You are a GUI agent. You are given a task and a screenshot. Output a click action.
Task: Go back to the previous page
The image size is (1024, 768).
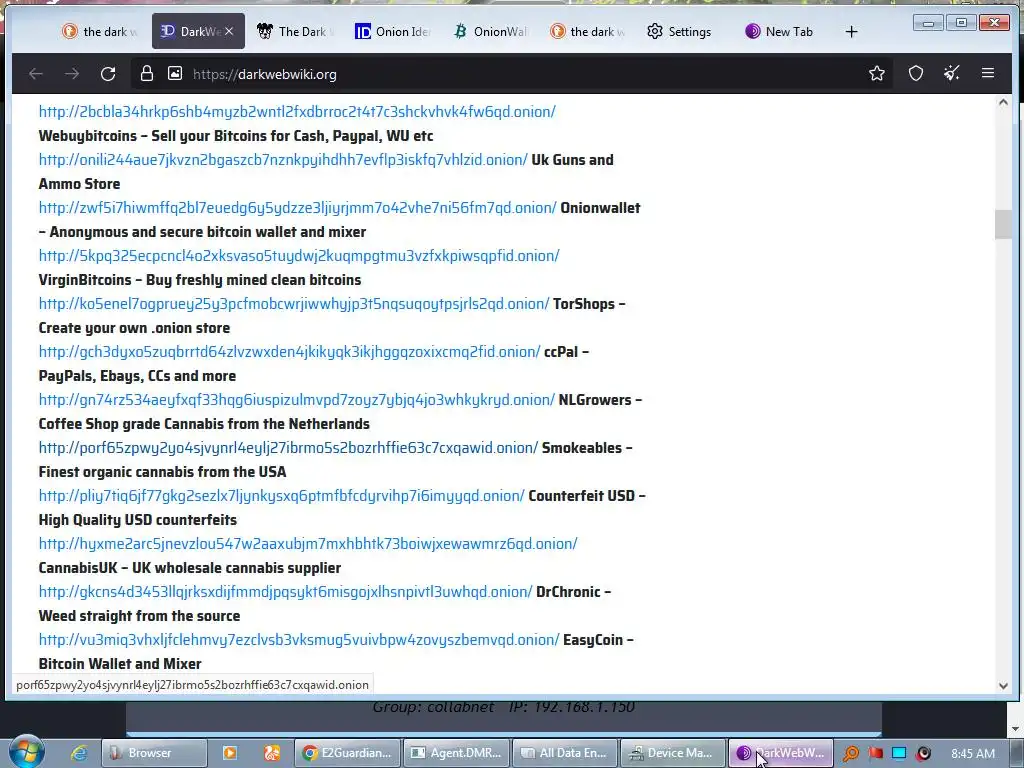[36, 74]
